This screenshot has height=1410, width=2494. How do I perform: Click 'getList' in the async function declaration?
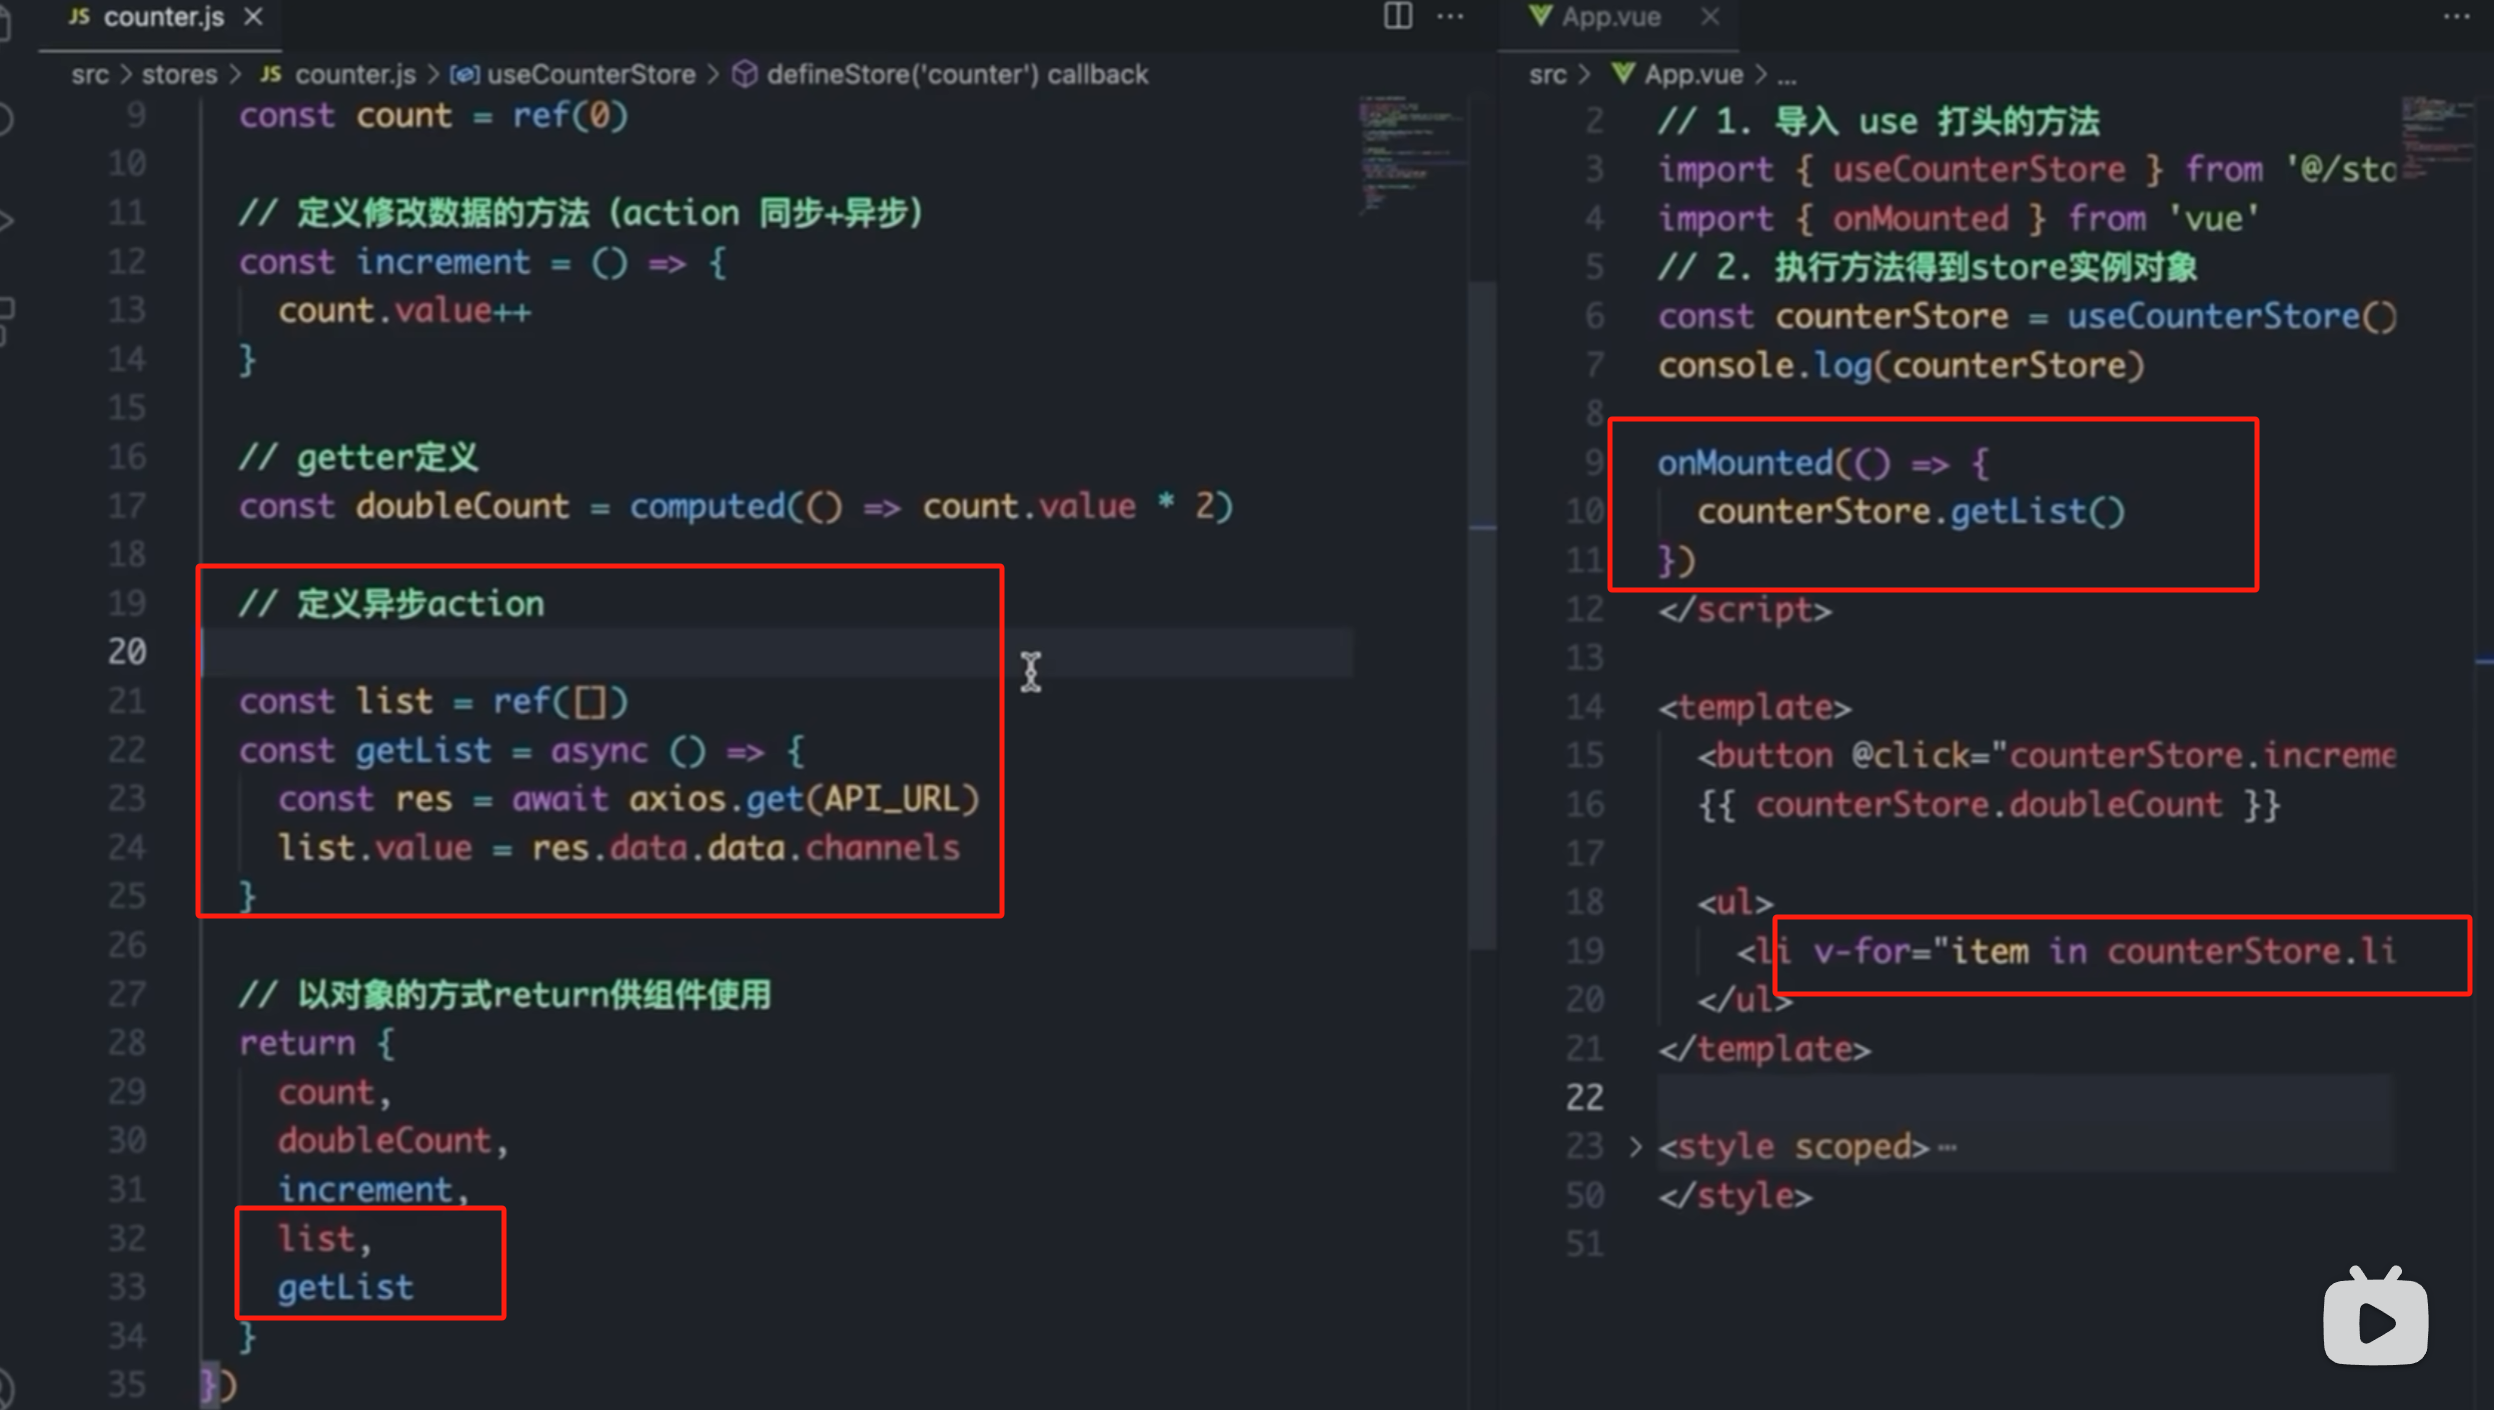tap(423, 751)
